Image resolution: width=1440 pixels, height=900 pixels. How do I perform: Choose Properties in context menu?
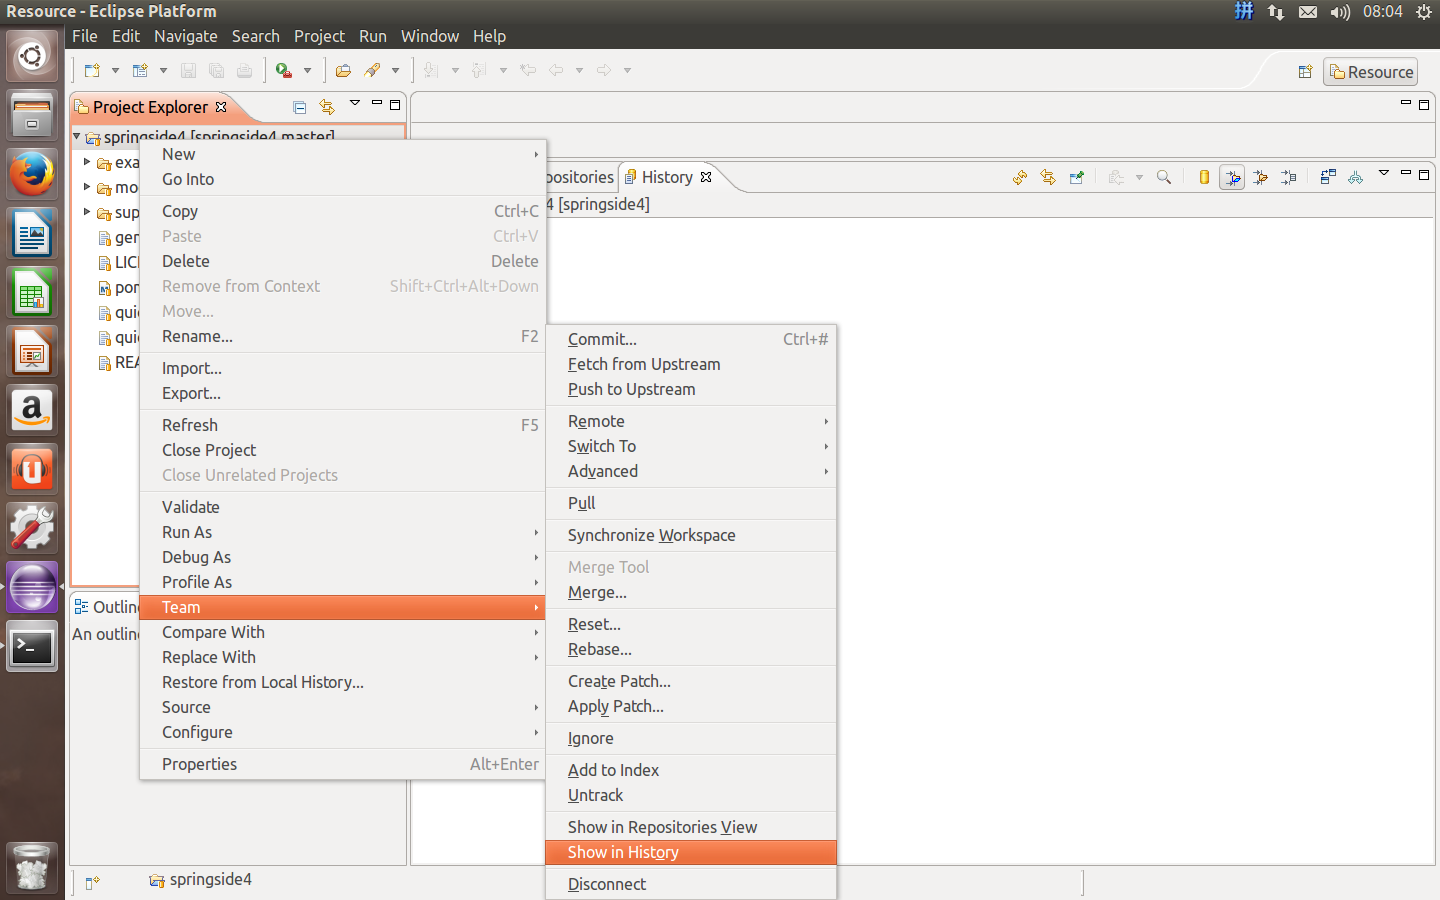[x=343, y=764]
